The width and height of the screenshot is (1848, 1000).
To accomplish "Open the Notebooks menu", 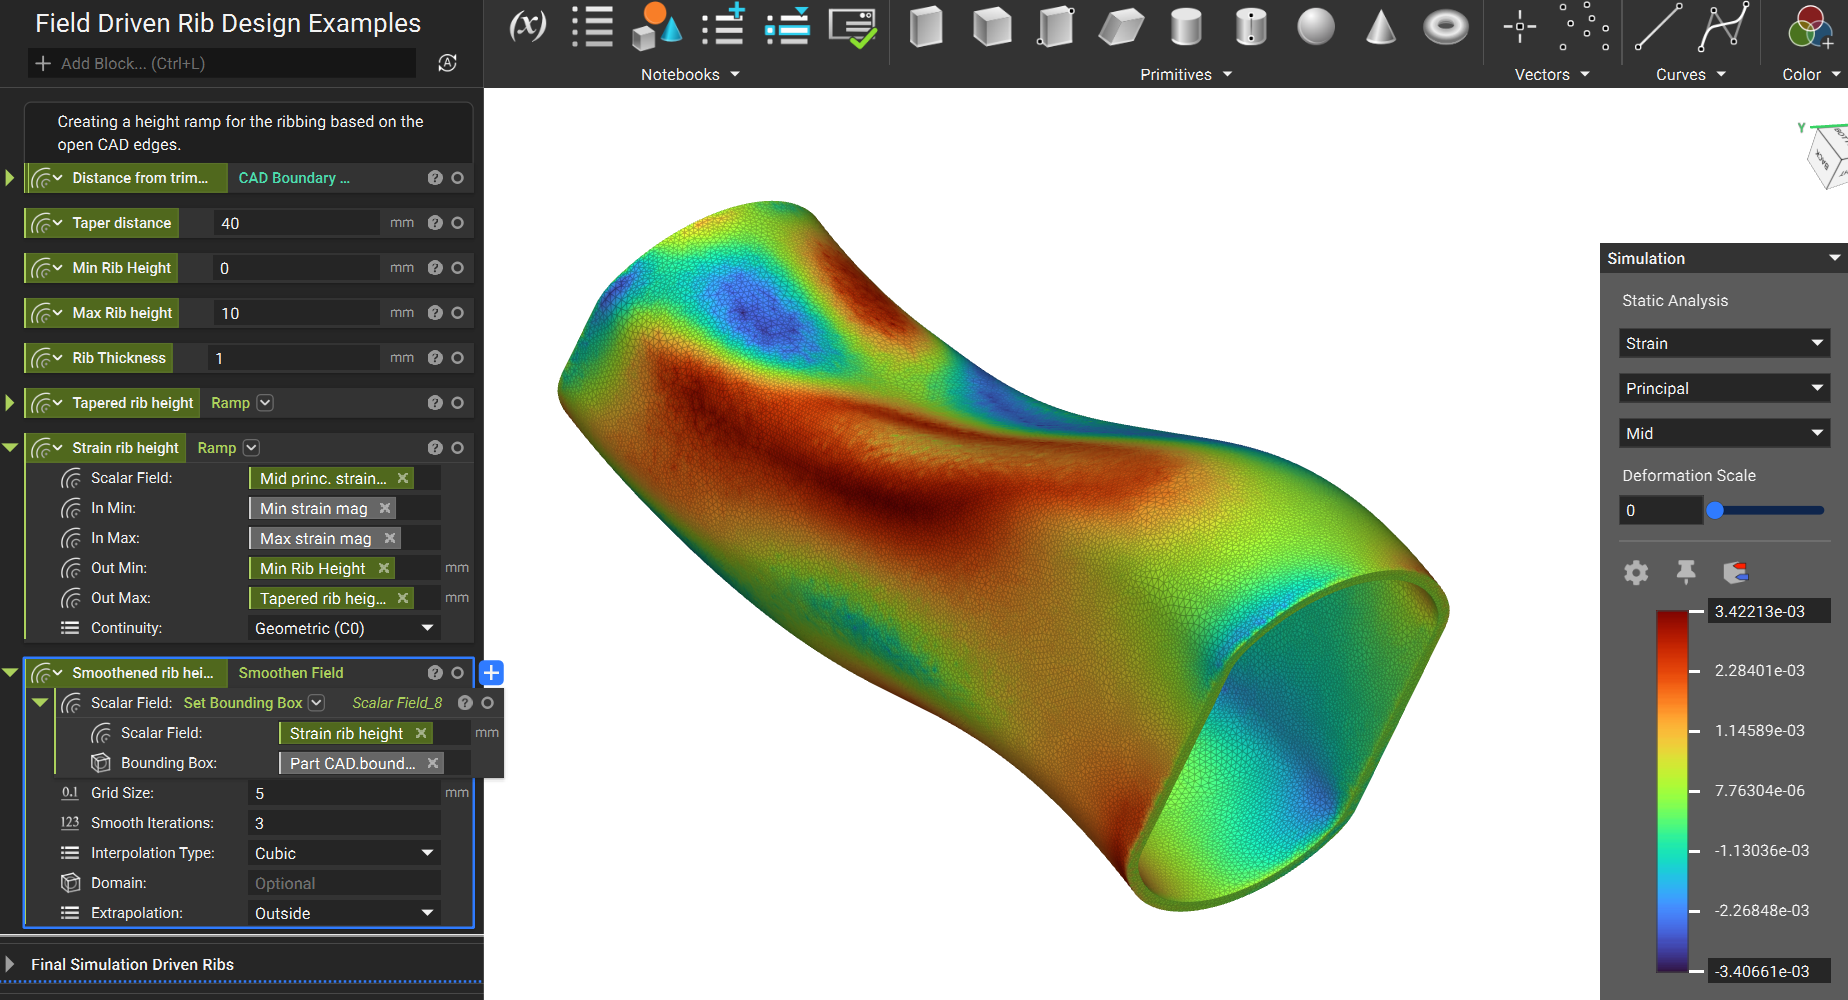I will click(x=690, y=75).
